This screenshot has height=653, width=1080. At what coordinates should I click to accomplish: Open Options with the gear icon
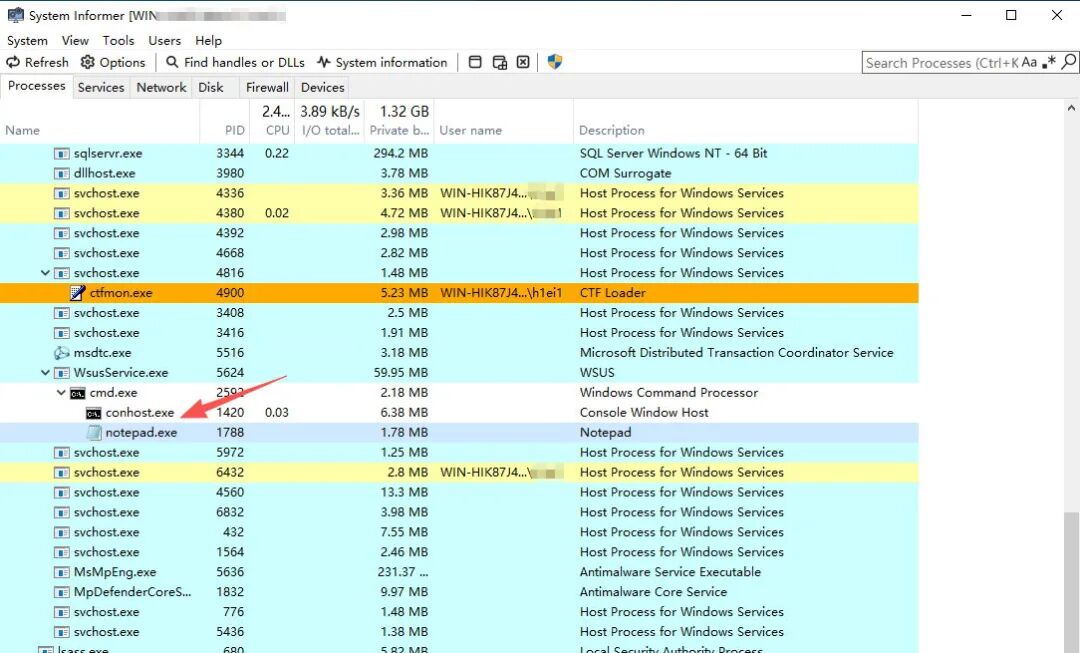click(113, 62)
